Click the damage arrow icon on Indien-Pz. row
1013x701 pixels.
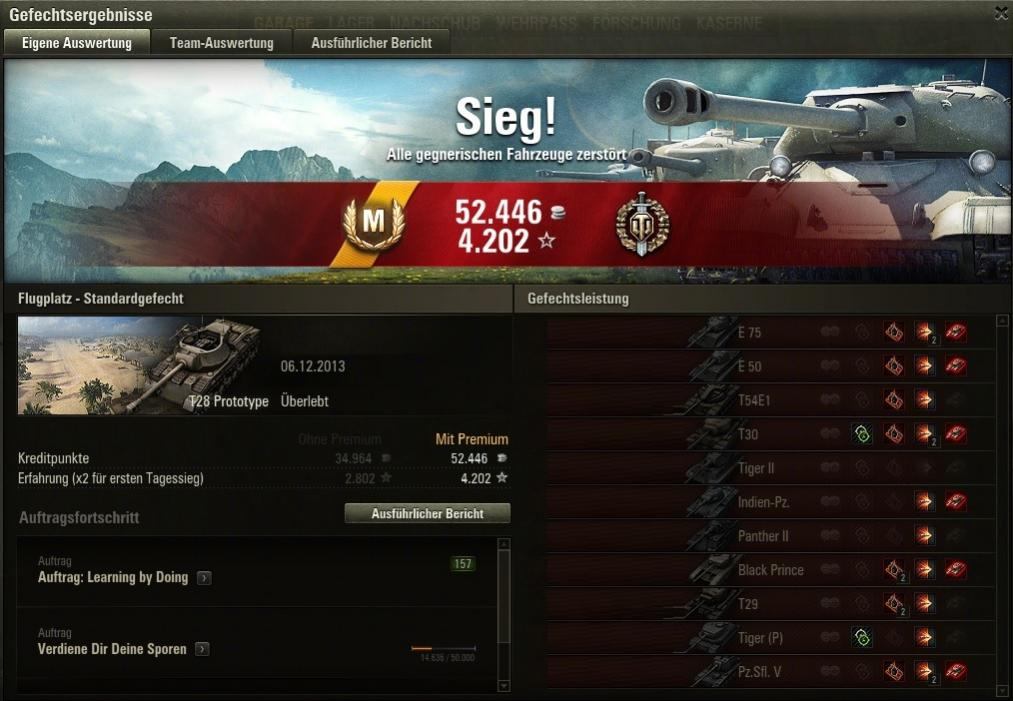pos(924,501)
